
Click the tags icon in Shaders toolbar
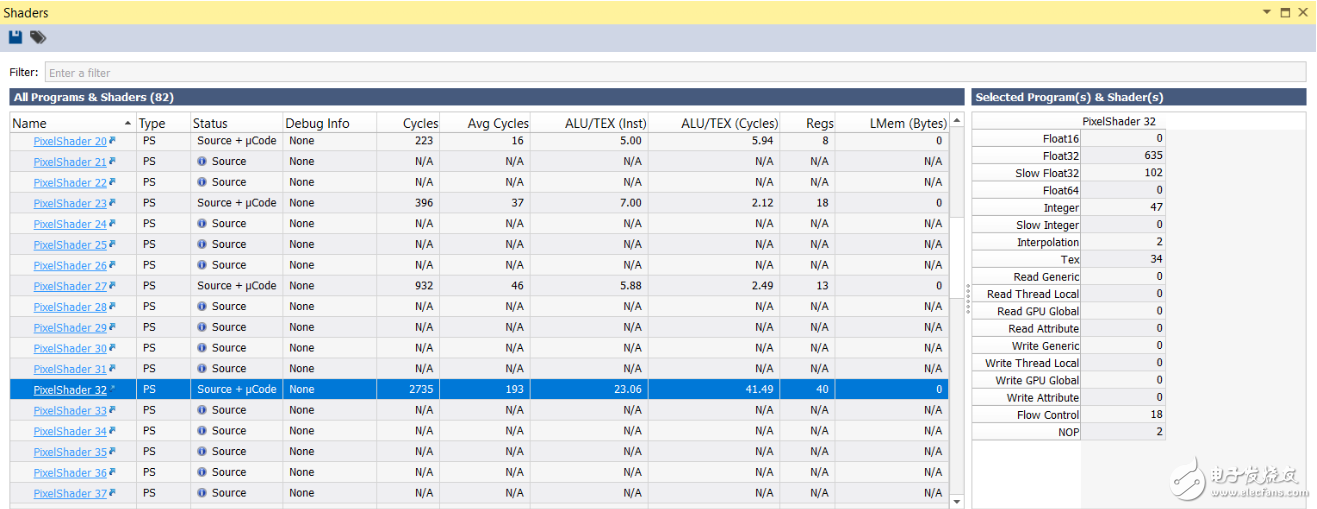pos(38,37)
